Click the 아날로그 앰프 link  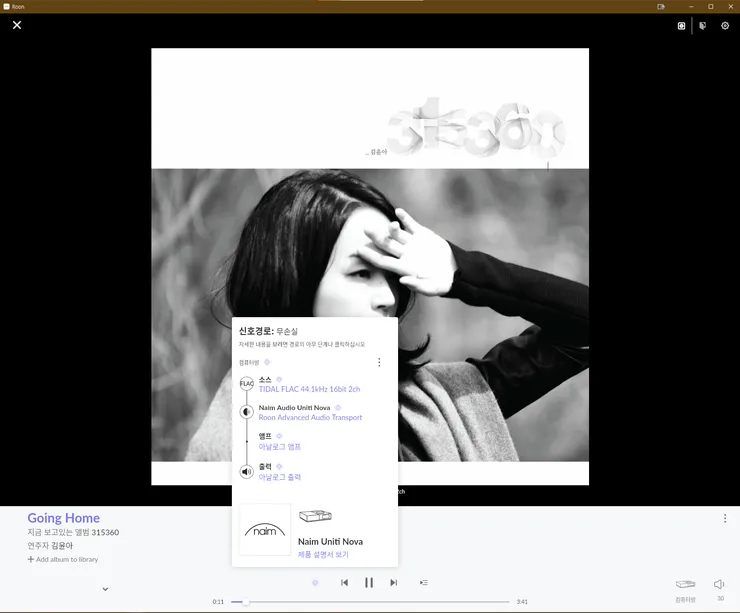click(279, 447)
